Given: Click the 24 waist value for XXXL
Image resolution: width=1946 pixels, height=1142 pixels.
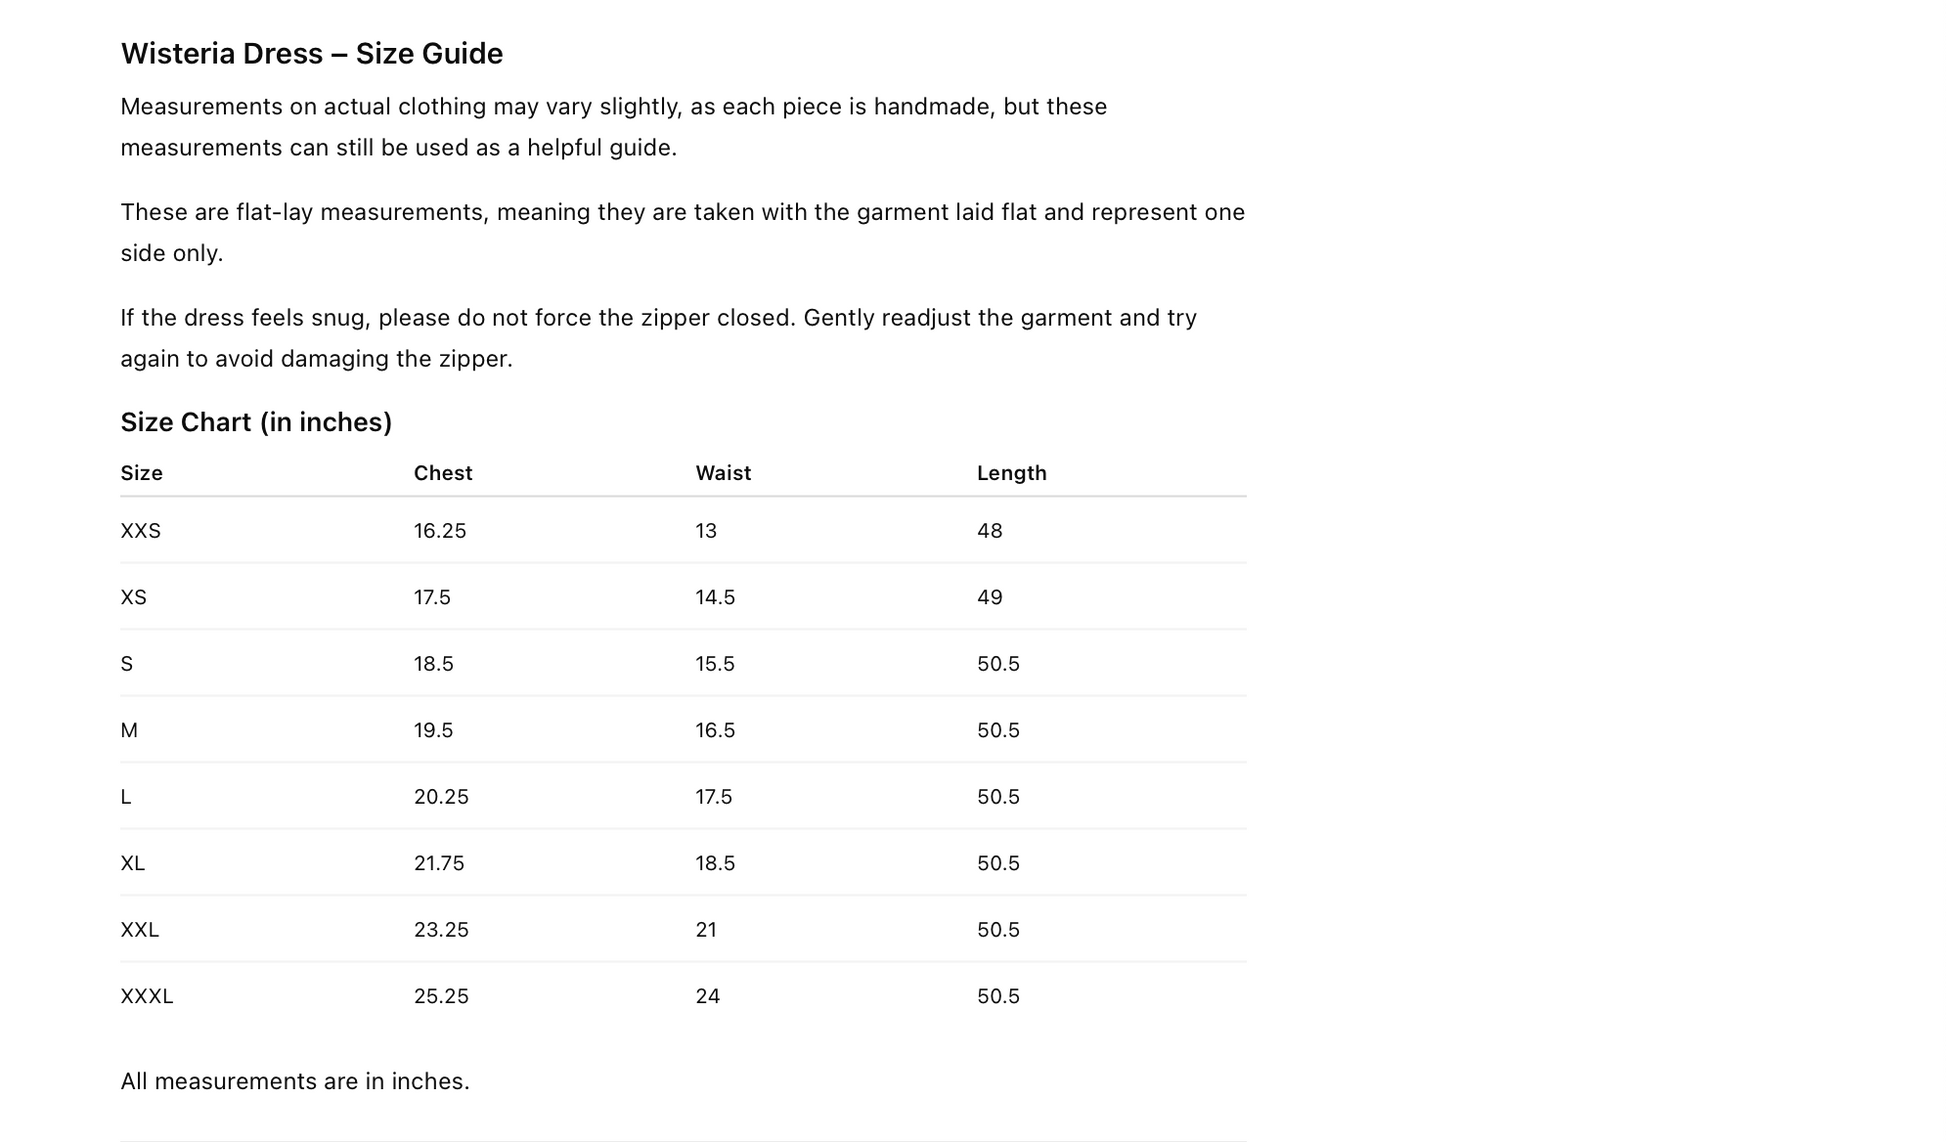Looking at the screenshot, I should click(707, 996).
